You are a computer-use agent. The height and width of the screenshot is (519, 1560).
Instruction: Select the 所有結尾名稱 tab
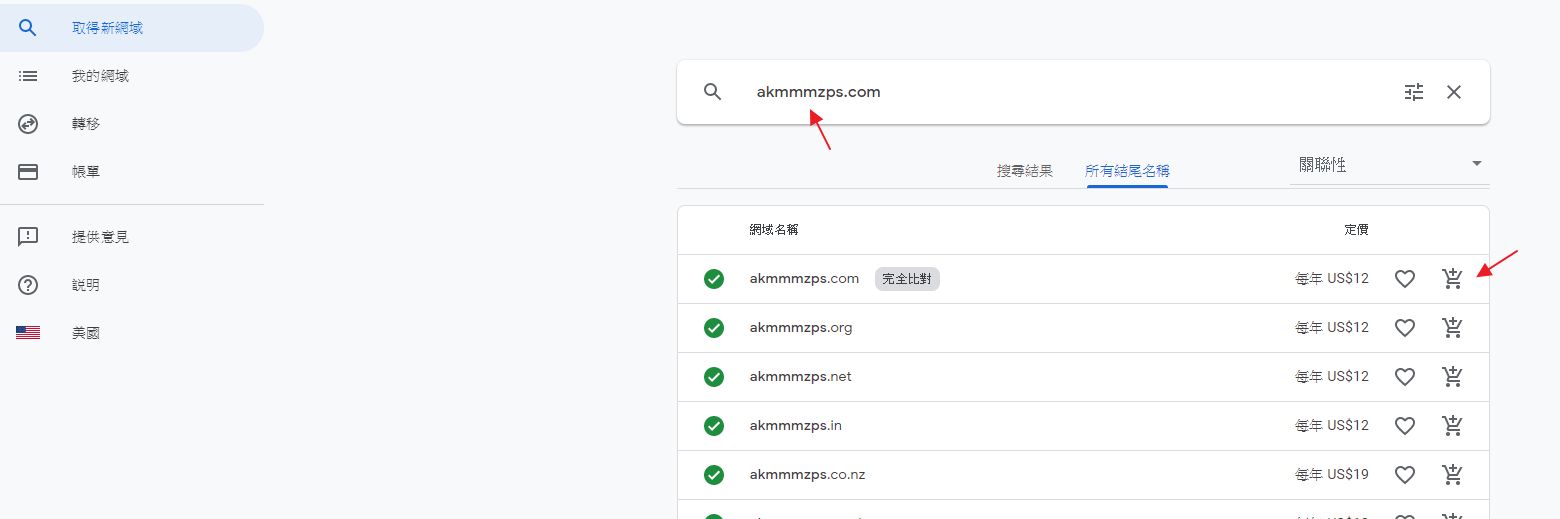tap(1127, 171)
